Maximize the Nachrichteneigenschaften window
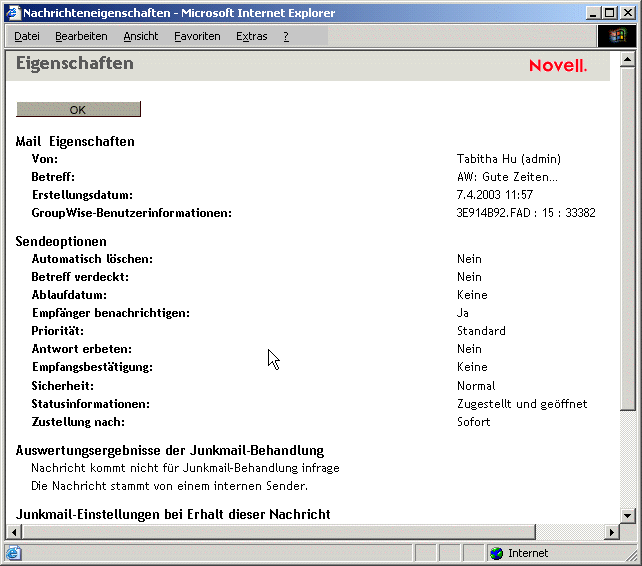 609,13
